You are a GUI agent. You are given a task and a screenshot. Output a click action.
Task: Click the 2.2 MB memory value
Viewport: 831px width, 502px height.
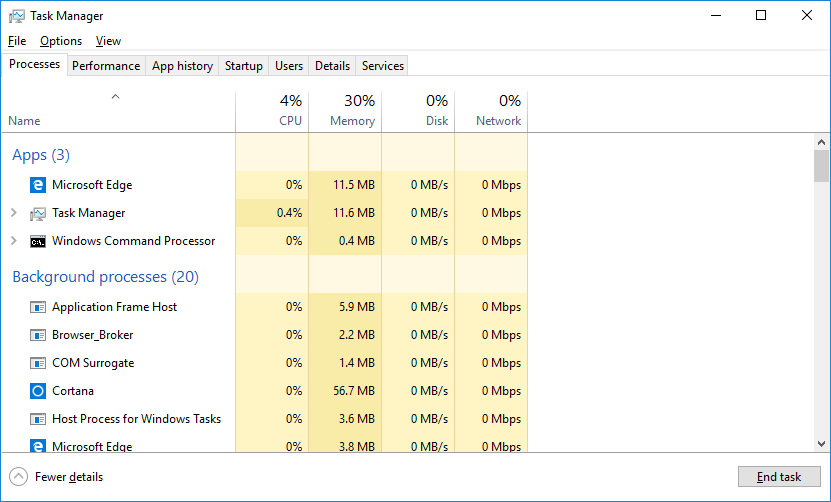pos(357,335)
